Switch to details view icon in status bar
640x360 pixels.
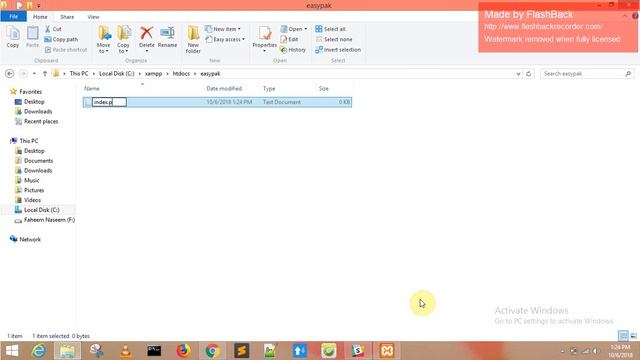point(623,336)
